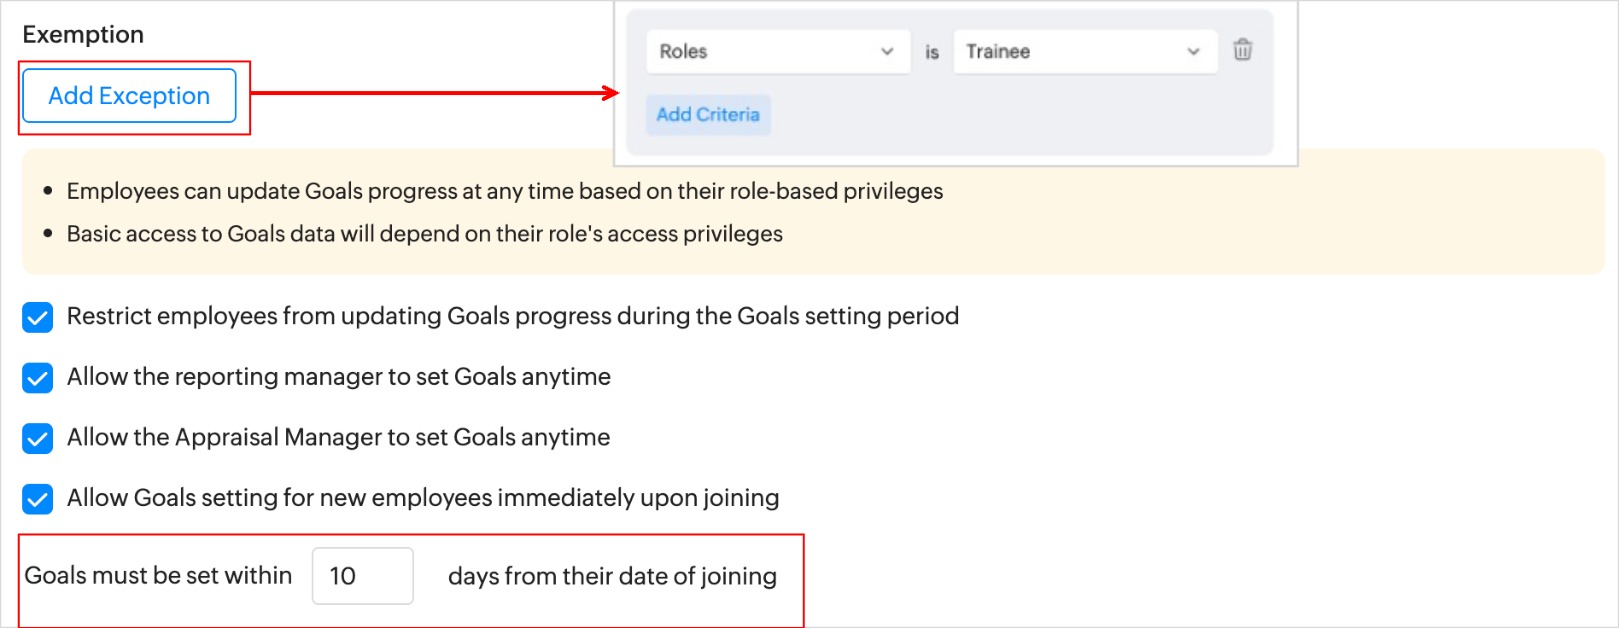Click the 'Goals must be set within' label
This screenshot has height=628, width=1619.
158,576
